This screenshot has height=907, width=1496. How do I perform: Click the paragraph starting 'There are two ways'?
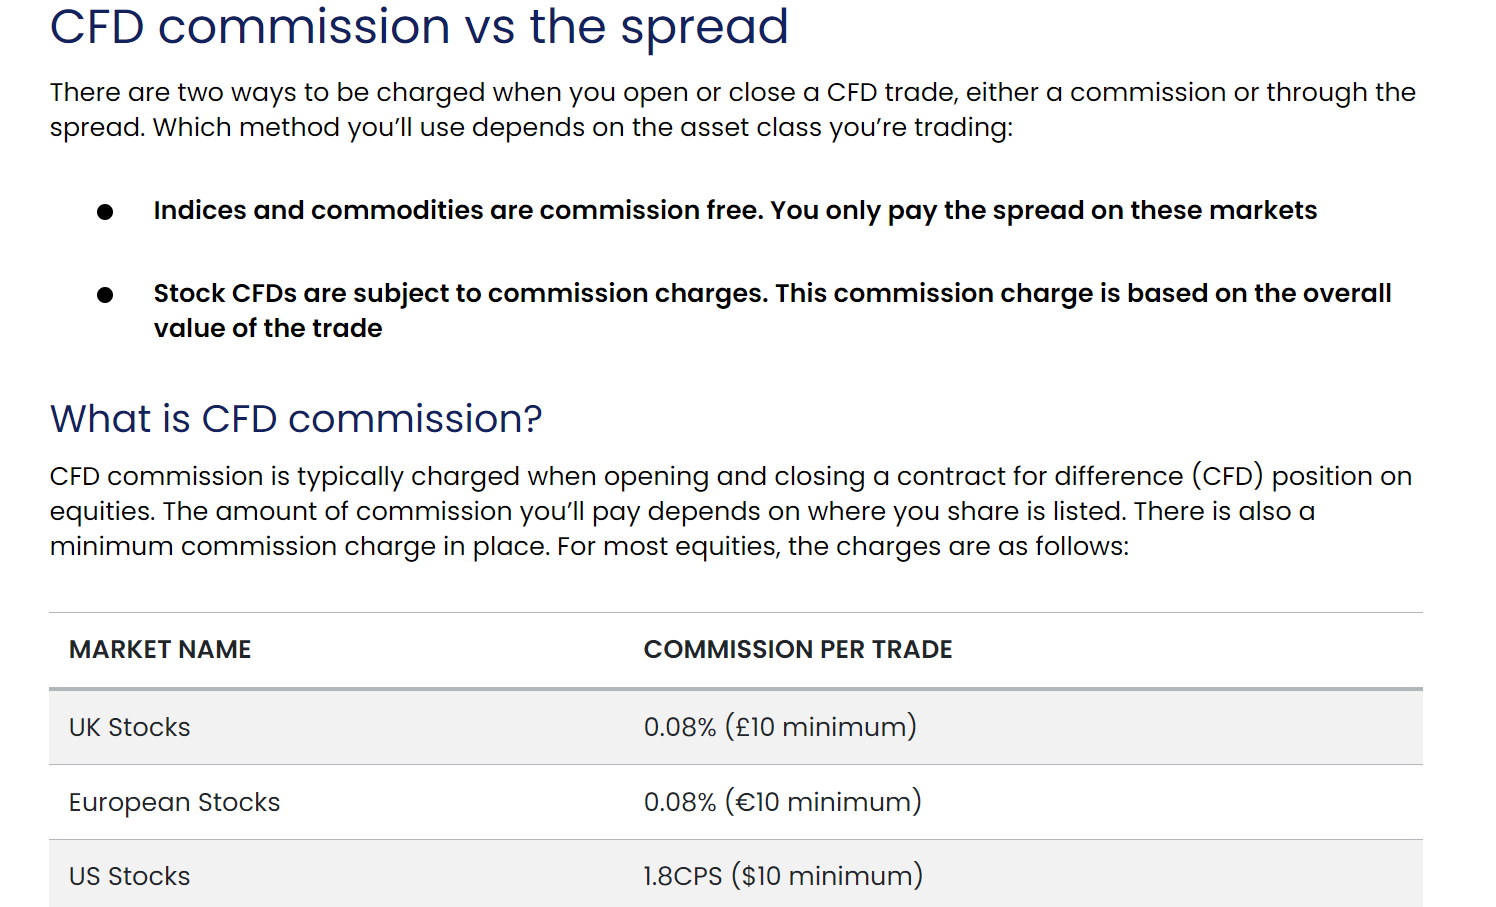tap(733, 110)
